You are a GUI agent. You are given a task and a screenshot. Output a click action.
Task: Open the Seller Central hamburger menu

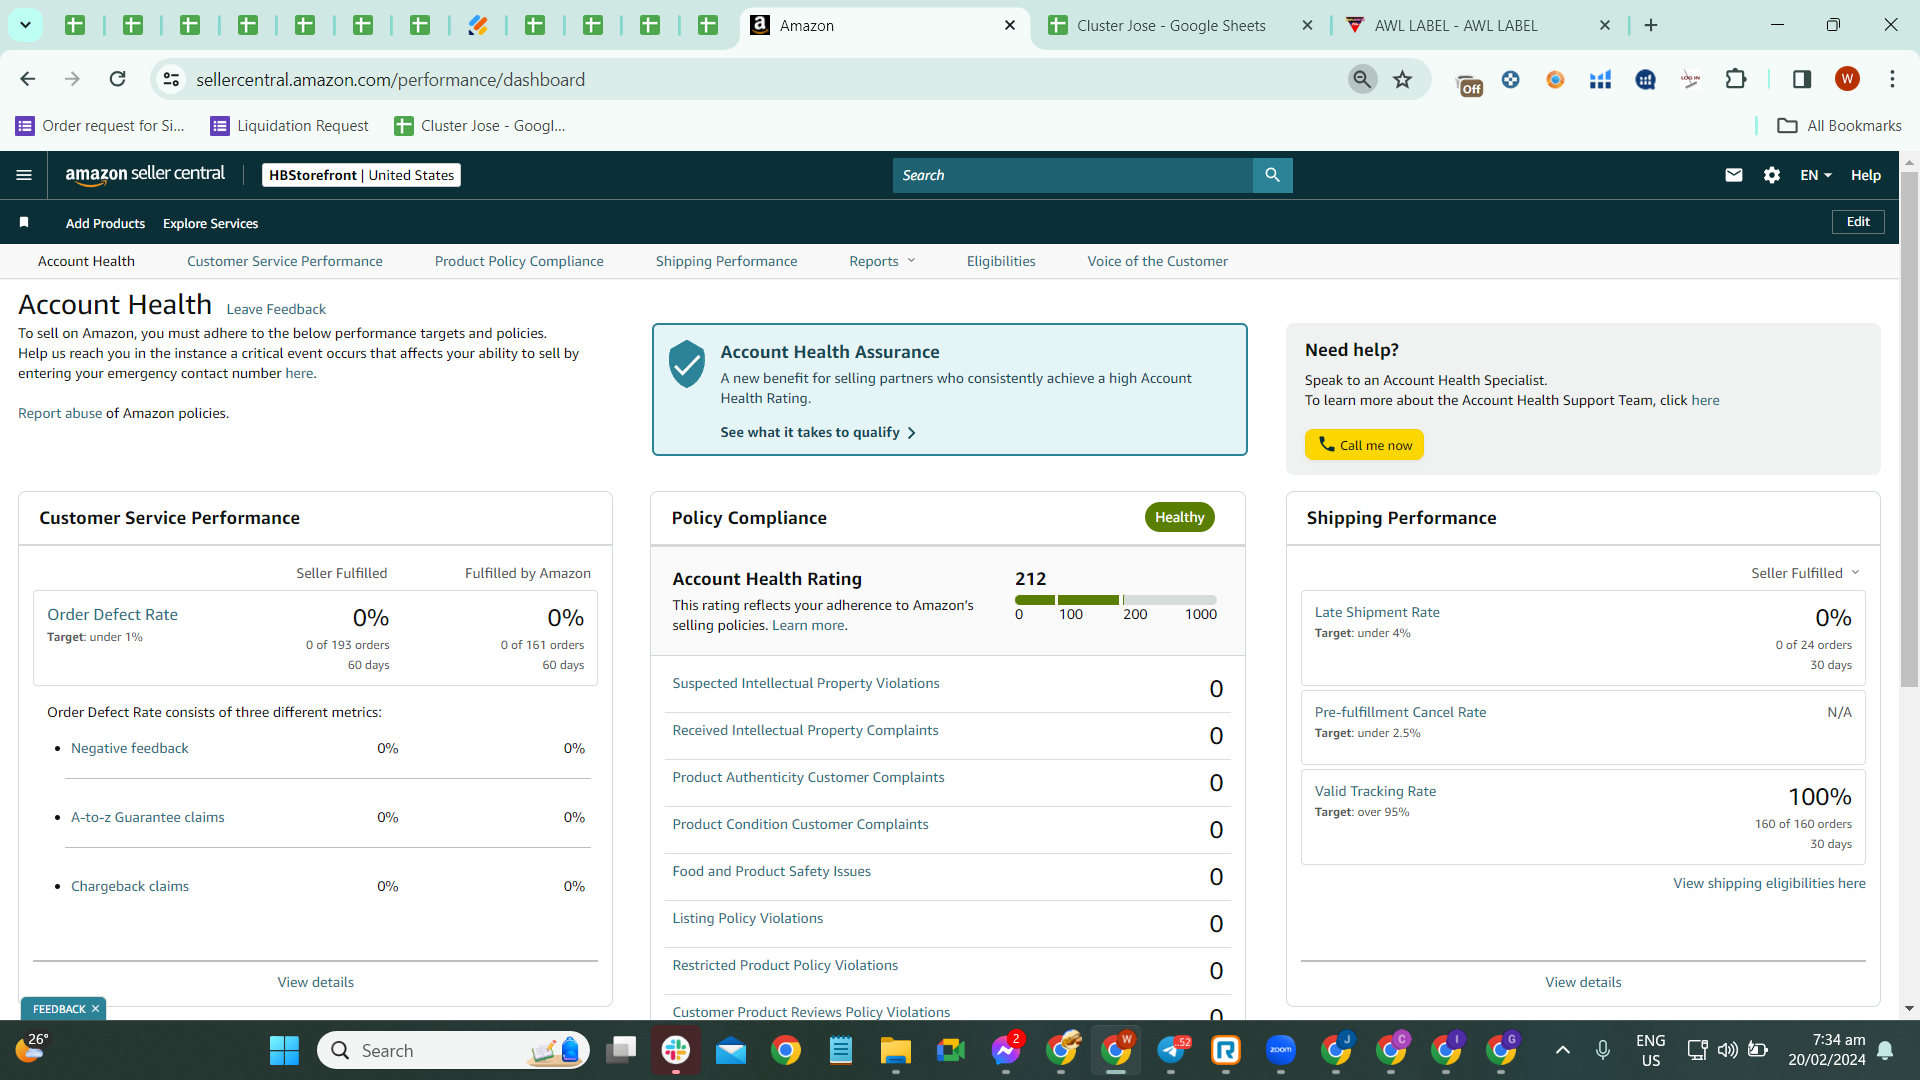point(24,175)
